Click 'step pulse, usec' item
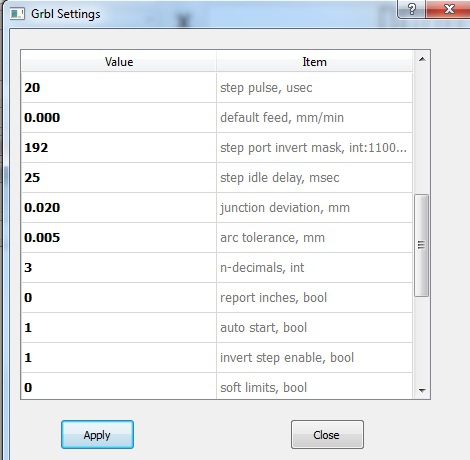 point(315,88)
